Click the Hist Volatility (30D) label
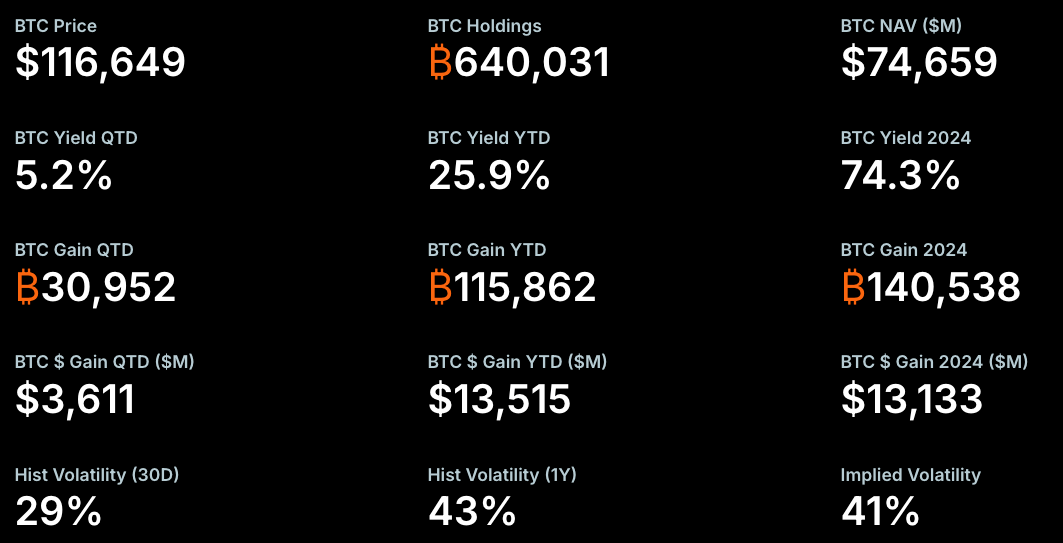The height and width of the screenshot is (543, 1063). pos(97,475)
